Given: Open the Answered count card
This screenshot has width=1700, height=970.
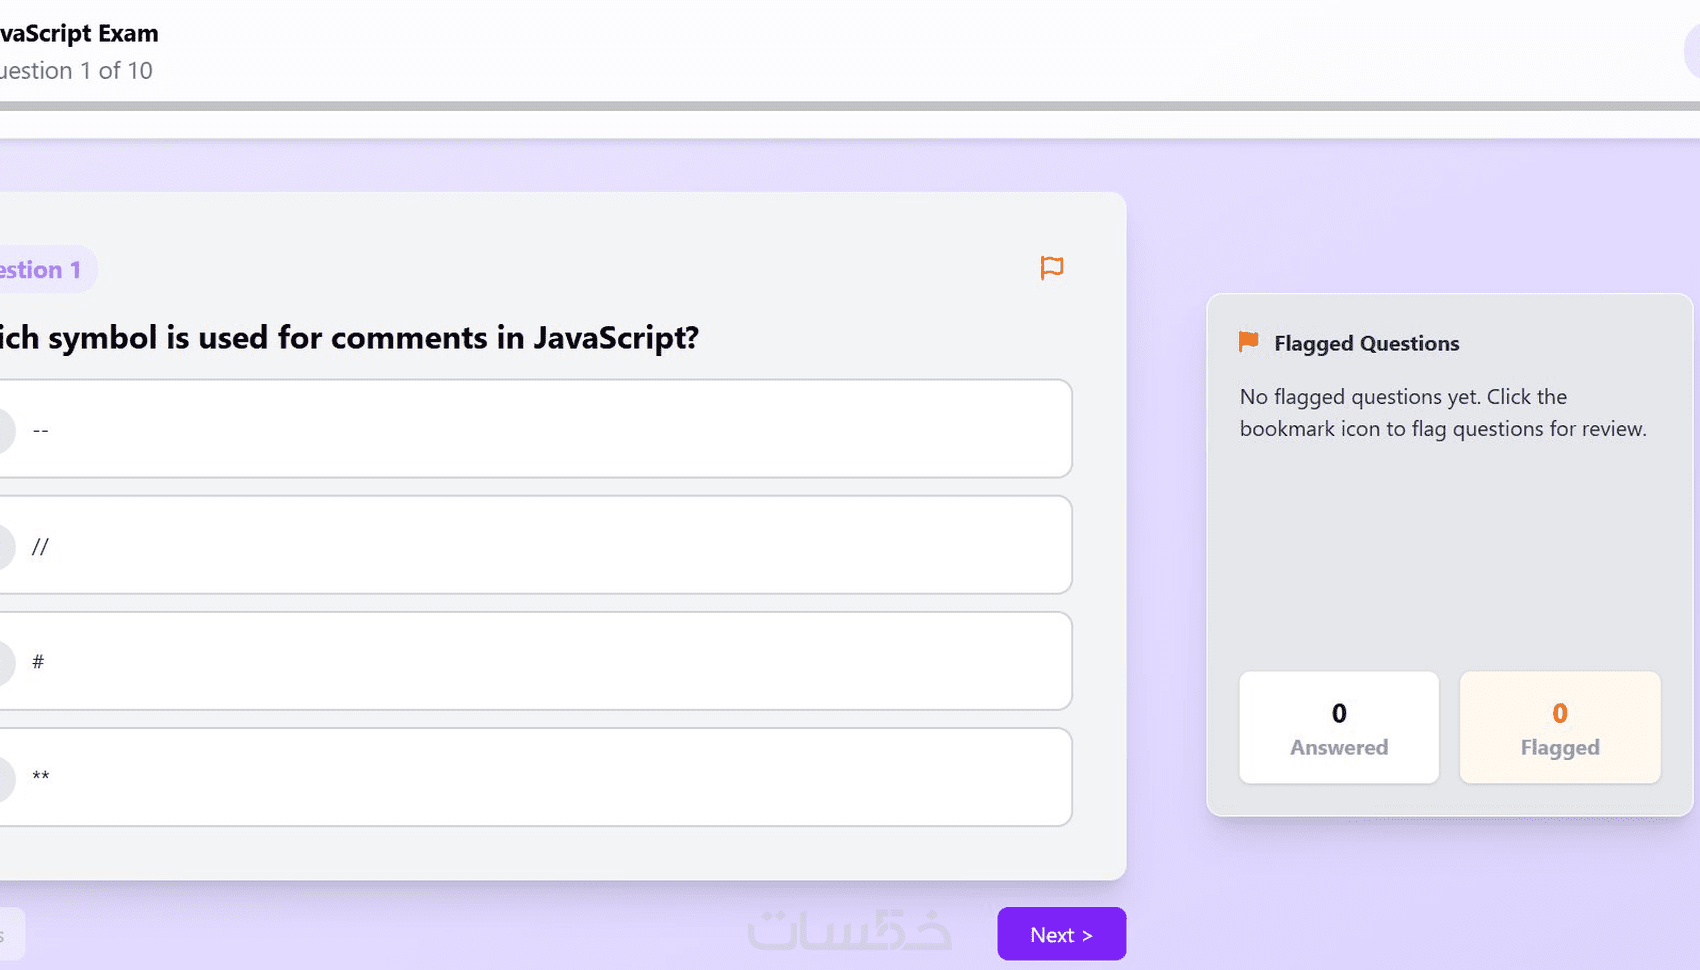Looking at the screenshot, I should click(1338, 727).
